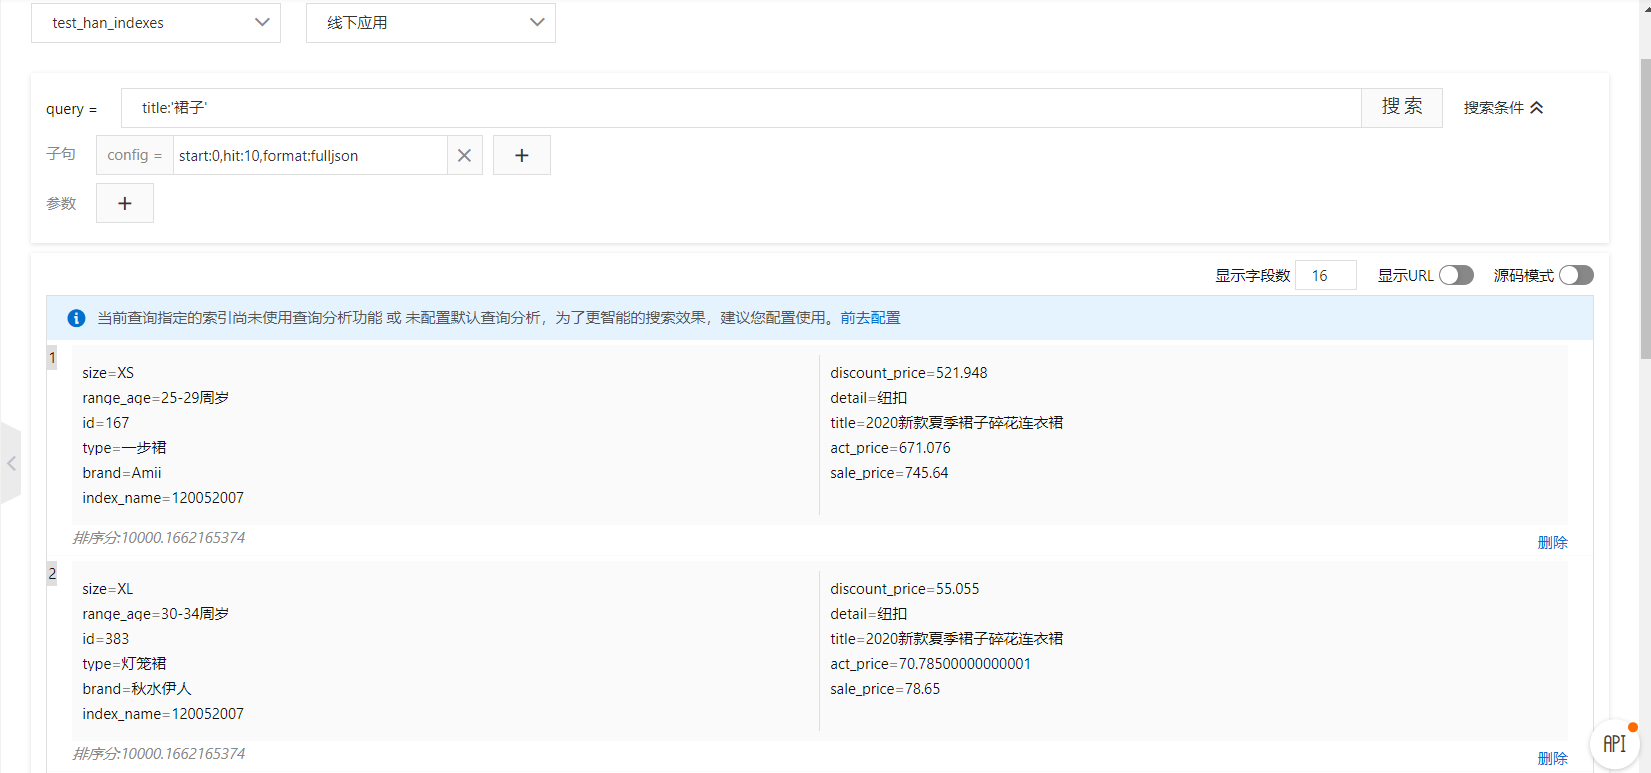
Task: Click text size=XS
Action: (x=108, y=373)
